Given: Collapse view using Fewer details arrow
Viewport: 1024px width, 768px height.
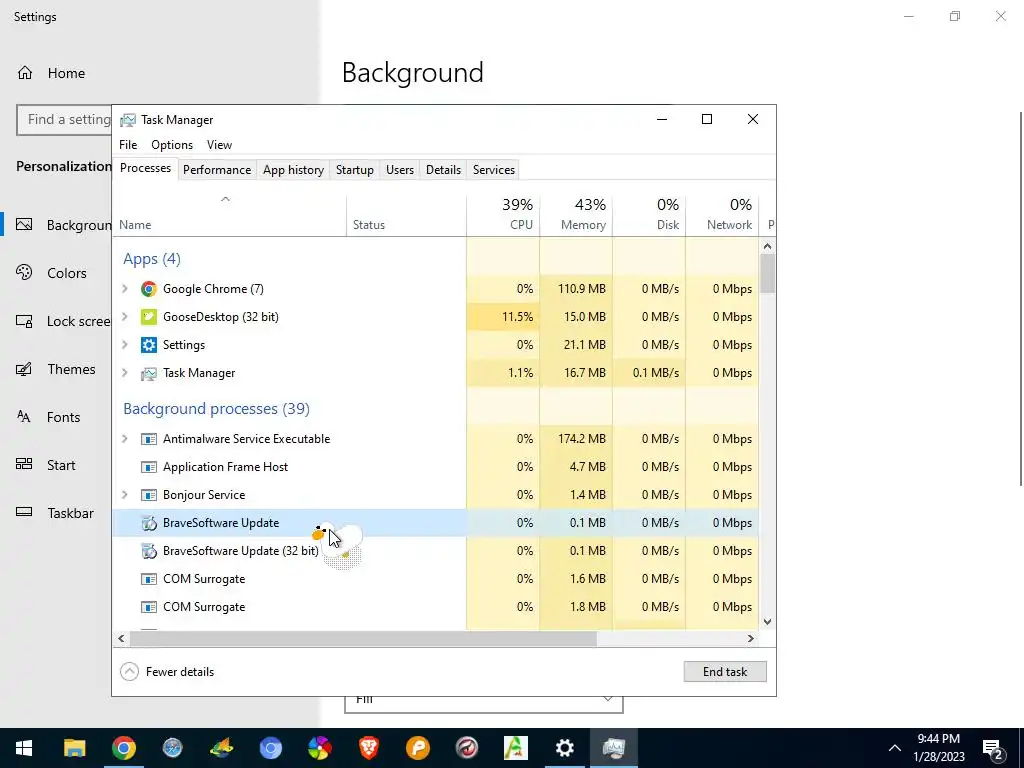Looking at the screenshot, I should point(129,671).
